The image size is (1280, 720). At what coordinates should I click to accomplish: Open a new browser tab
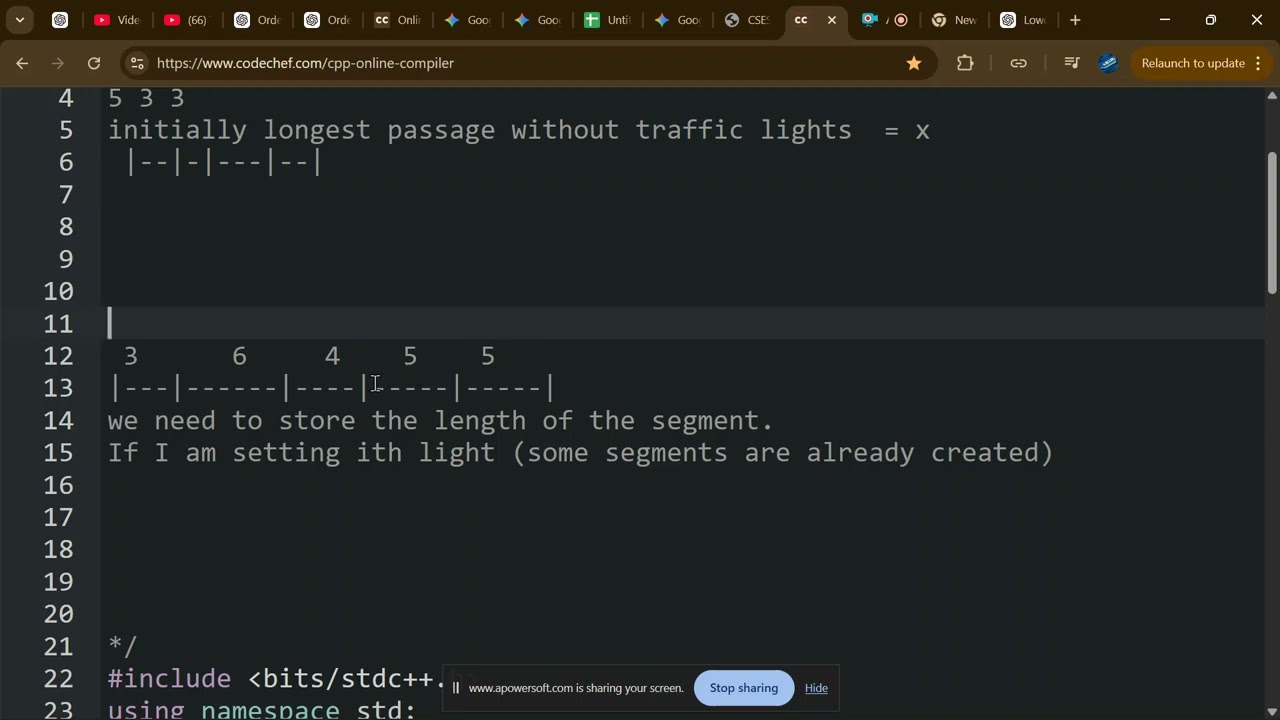click(1076, 20)
